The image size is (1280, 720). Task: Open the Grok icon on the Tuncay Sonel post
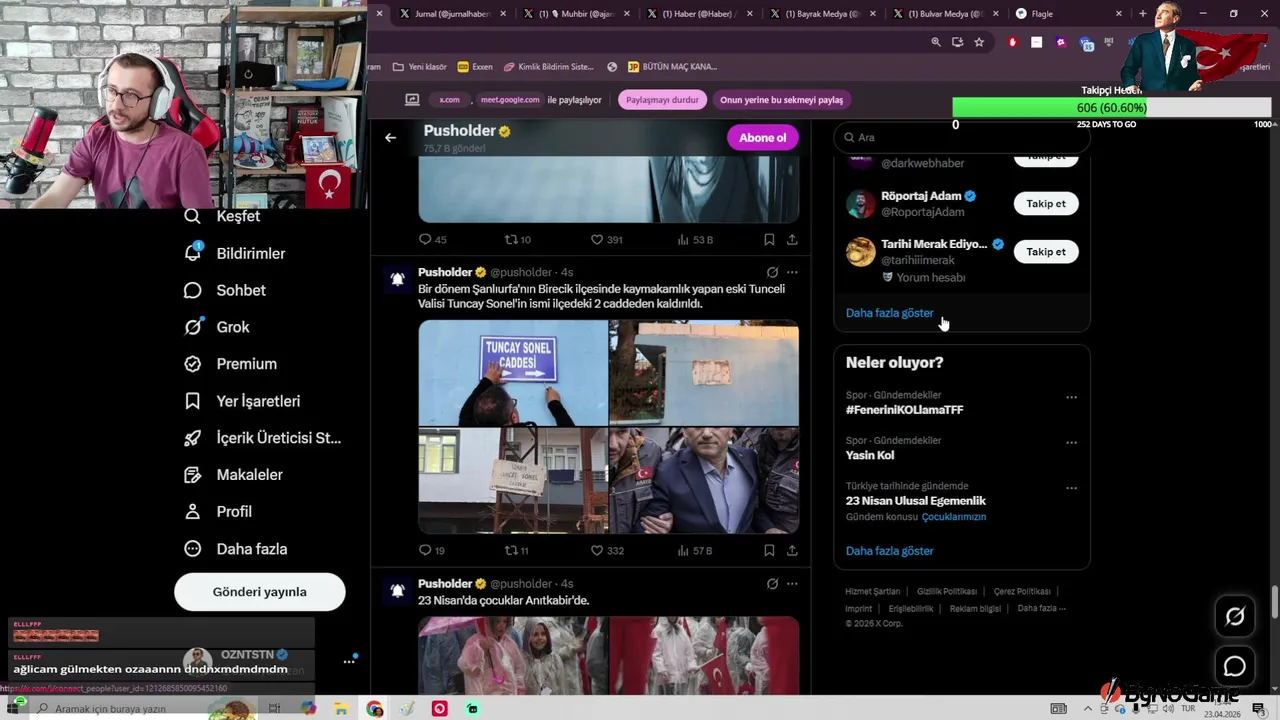coord(772,272)
